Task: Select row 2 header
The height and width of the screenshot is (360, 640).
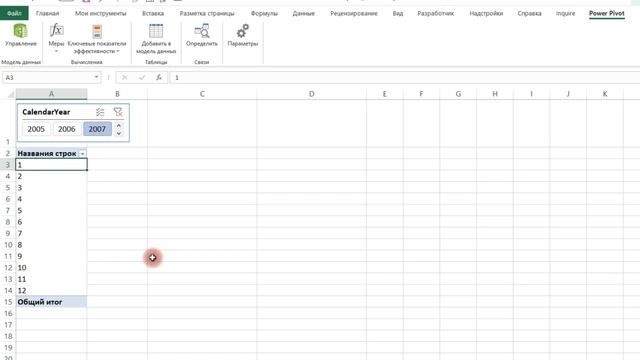Action: 8,153
